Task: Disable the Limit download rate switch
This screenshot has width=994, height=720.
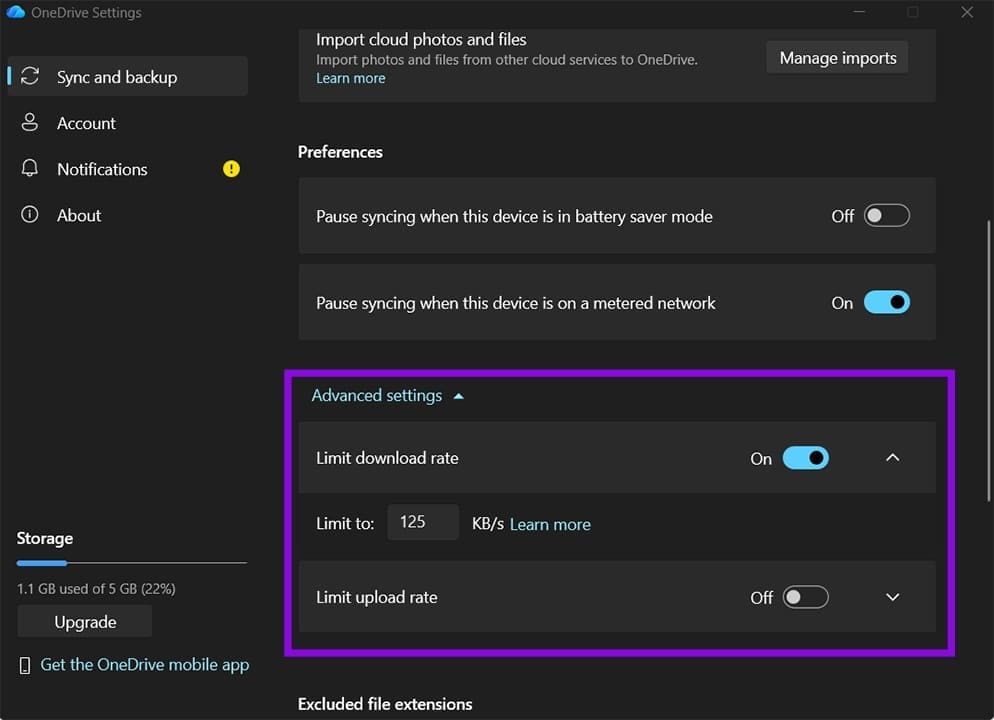Action: pos(806,458)
